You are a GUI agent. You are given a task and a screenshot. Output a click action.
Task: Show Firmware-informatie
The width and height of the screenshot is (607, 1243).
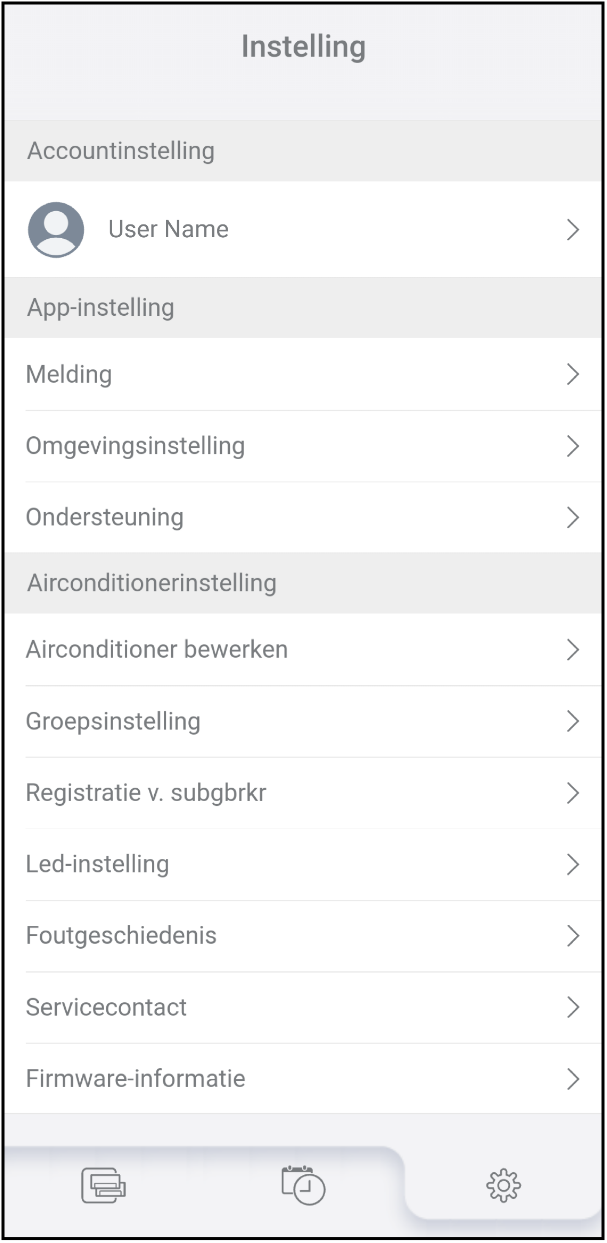(x=135, y=1079)
